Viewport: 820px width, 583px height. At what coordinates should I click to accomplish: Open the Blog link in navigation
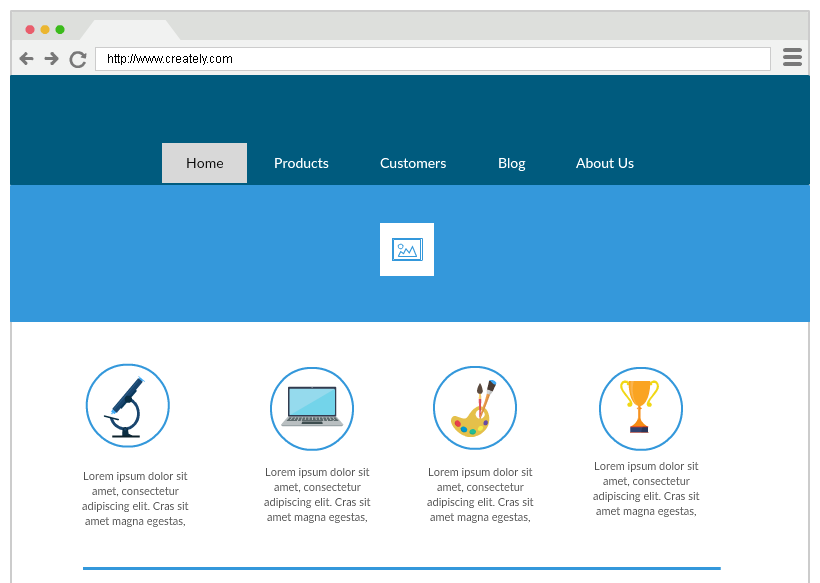pyautogui.click(x=511, y=163)
